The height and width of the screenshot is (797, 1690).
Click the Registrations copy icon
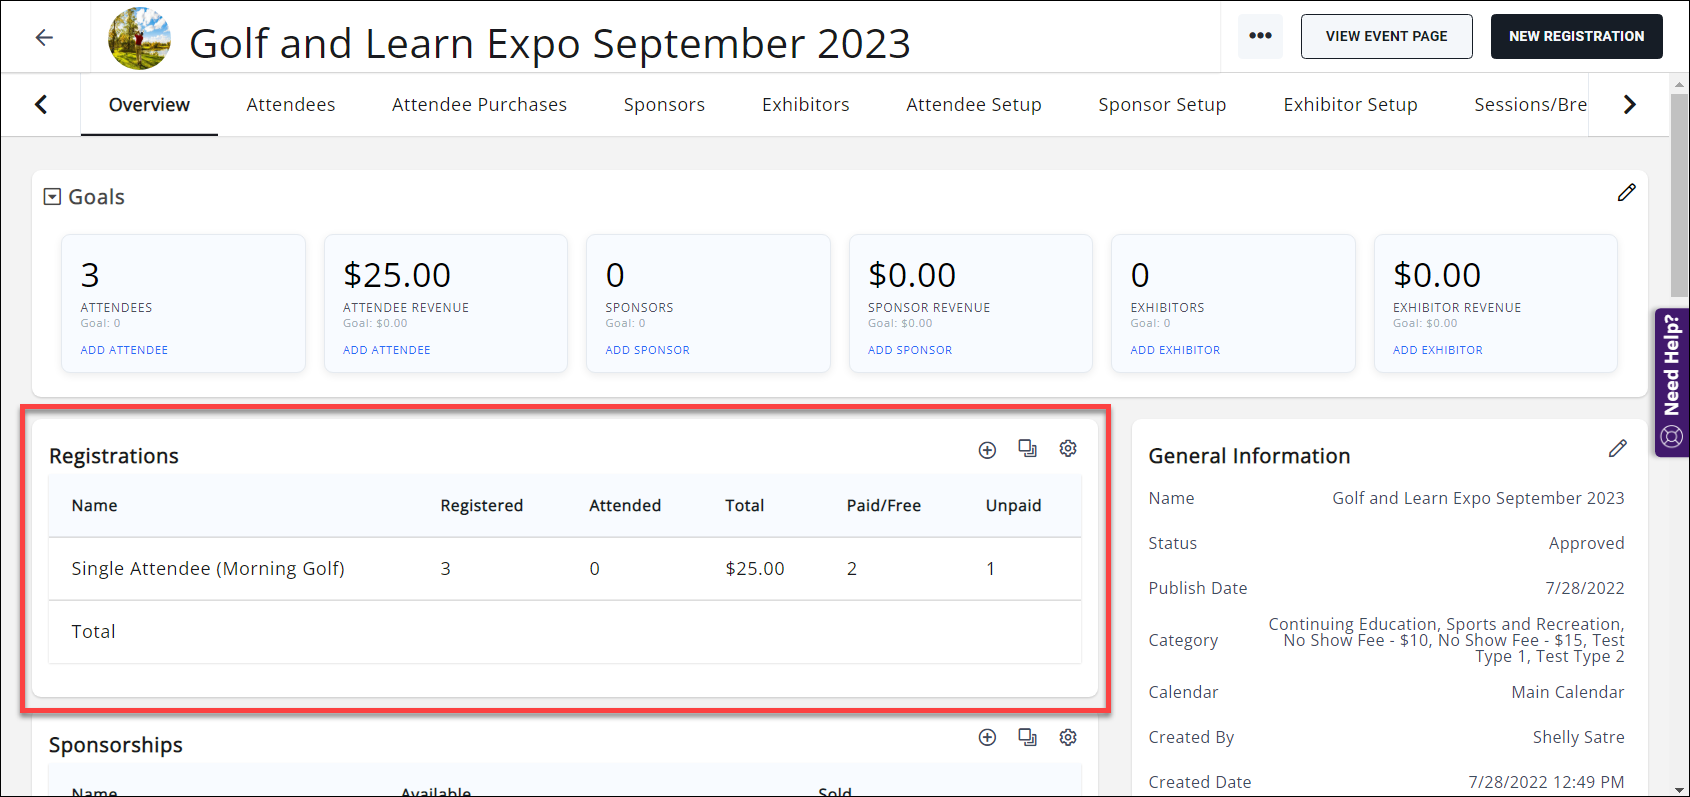pyautogui.click(x=1027, y=448)
